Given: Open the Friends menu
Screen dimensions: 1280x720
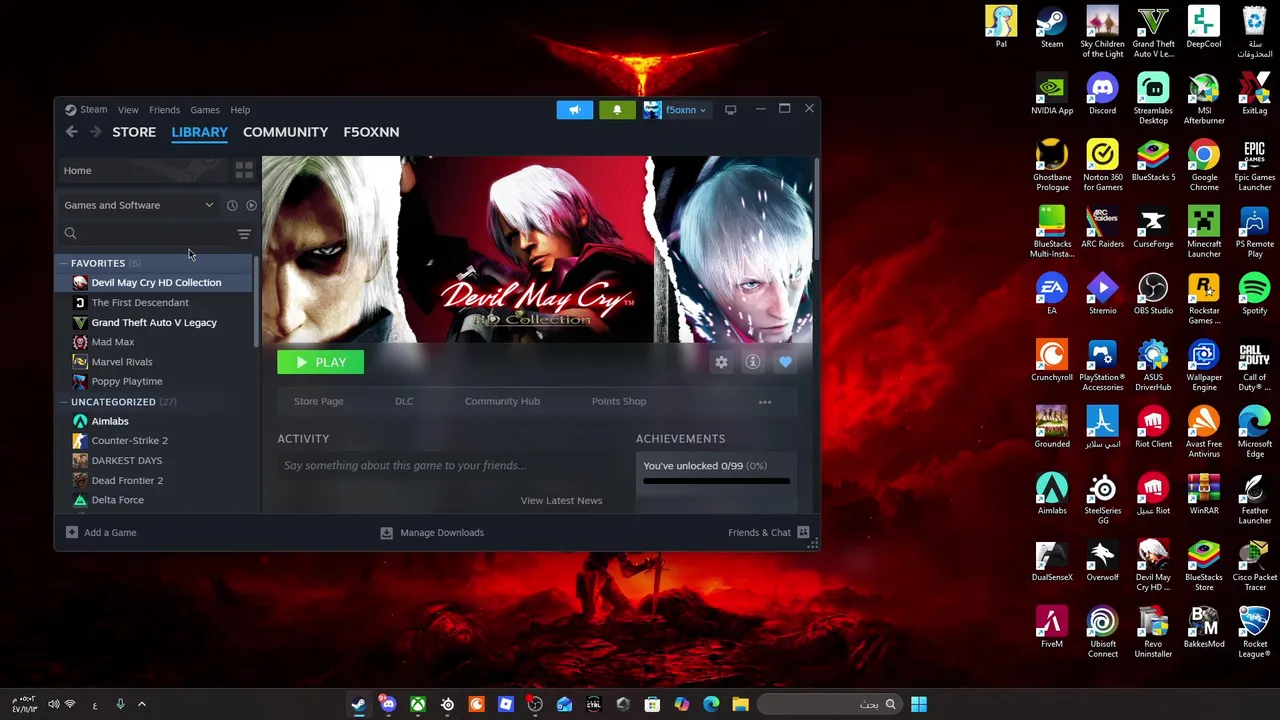Looking at the screenshot, I should 164,110.
